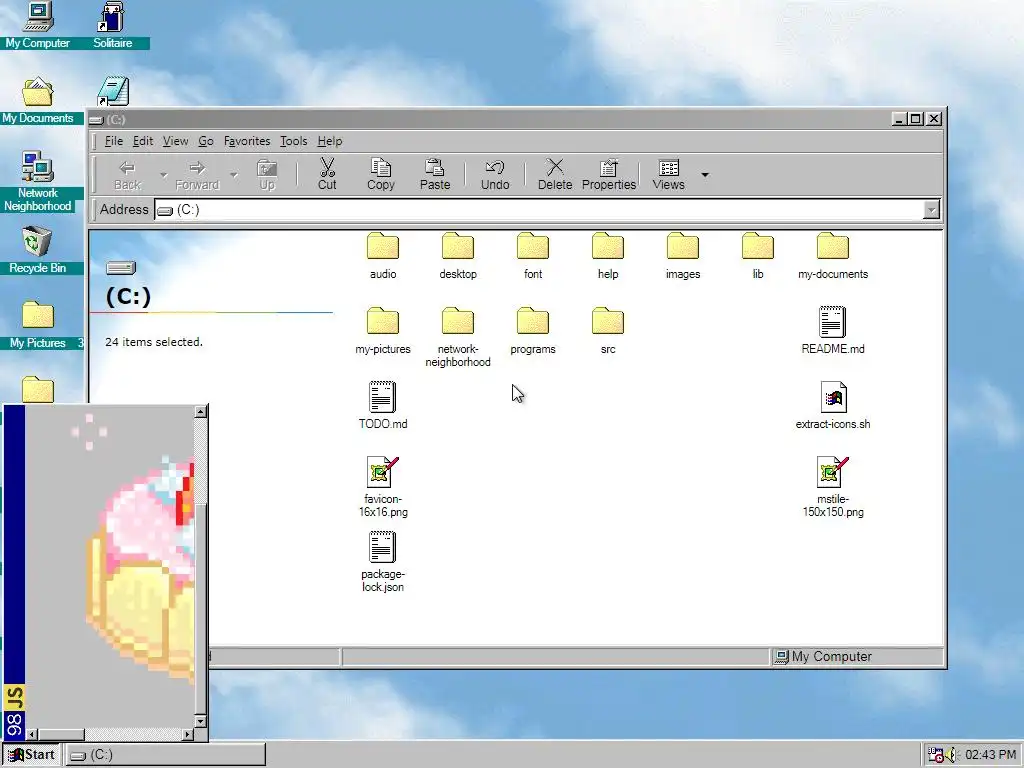Open My Computer desktop icon
Screen dimensions: 1024x768
point(37,25)
